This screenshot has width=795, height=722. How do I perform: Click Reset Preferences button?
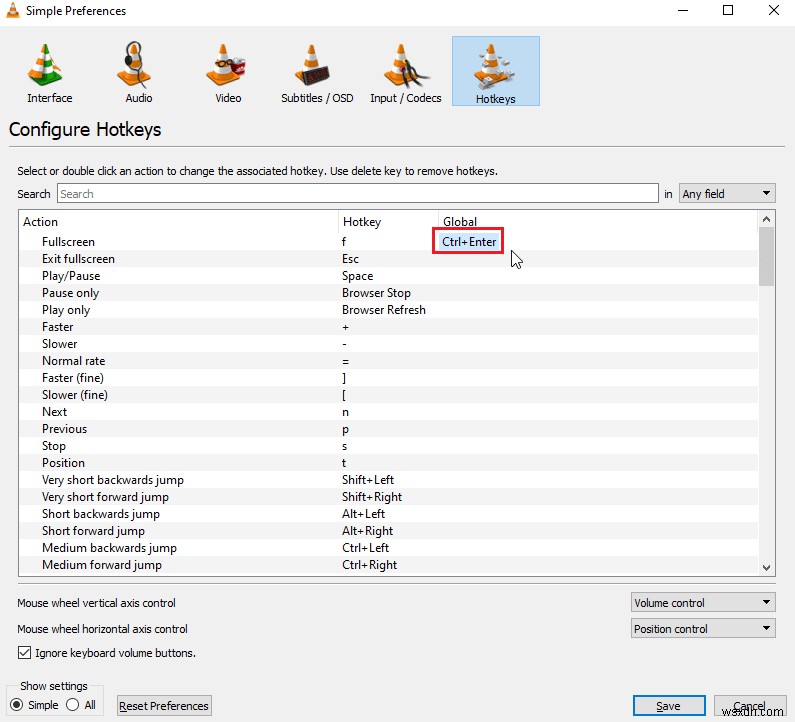pos(164,706)
